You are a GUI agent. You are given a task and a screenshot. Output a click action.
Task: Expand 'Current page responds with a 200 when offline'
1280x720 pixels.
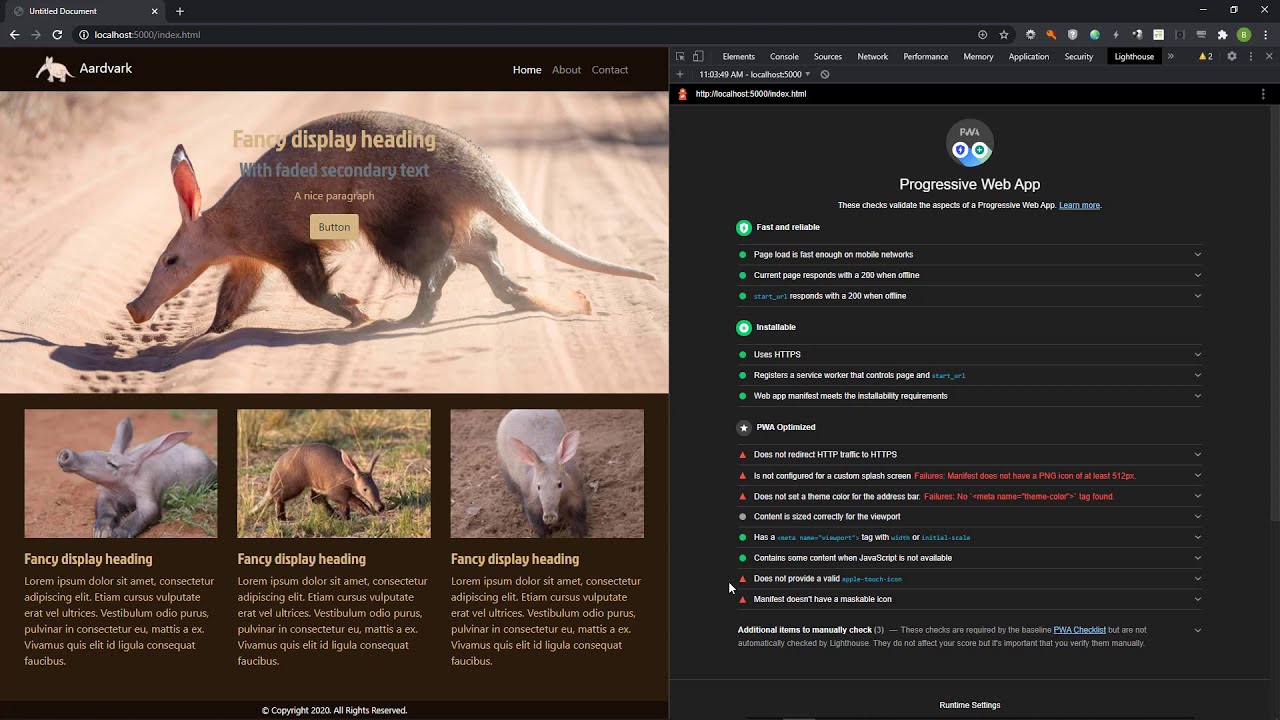[970, 275]
